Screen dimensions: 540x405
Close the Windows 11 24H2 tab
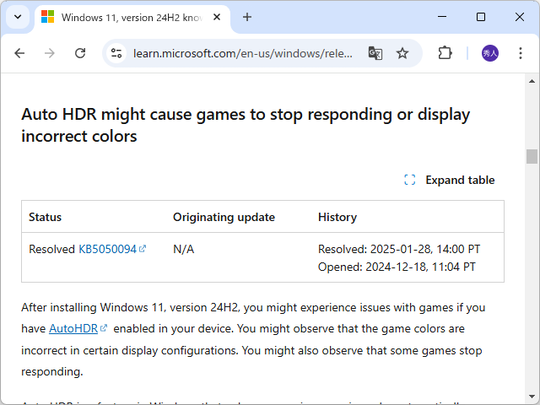coord(217,17)
